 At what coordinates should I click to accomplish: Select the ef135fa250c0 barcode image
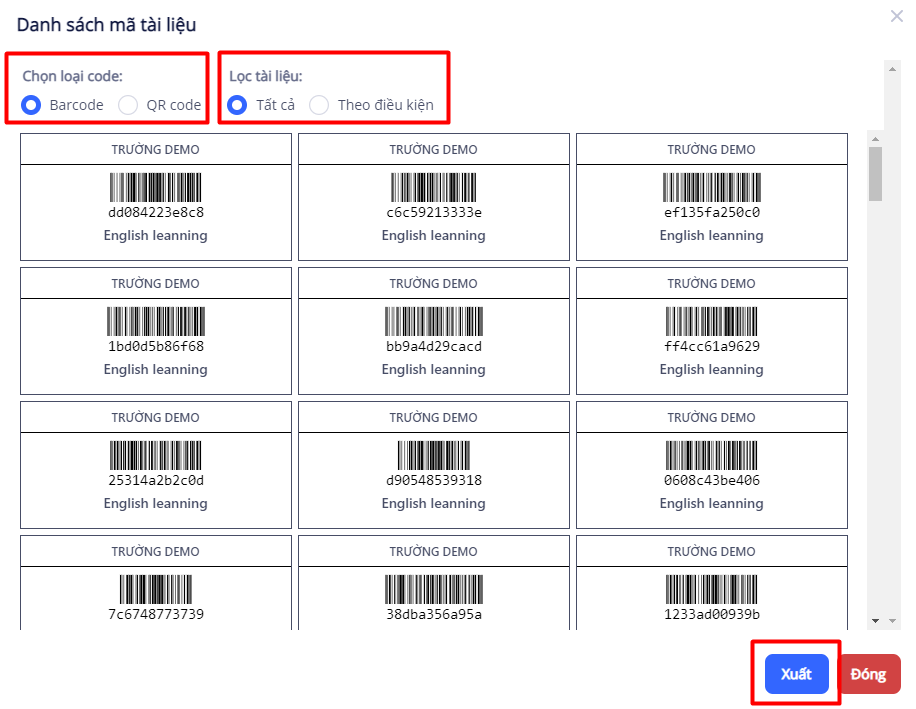(x=711, y=188)
